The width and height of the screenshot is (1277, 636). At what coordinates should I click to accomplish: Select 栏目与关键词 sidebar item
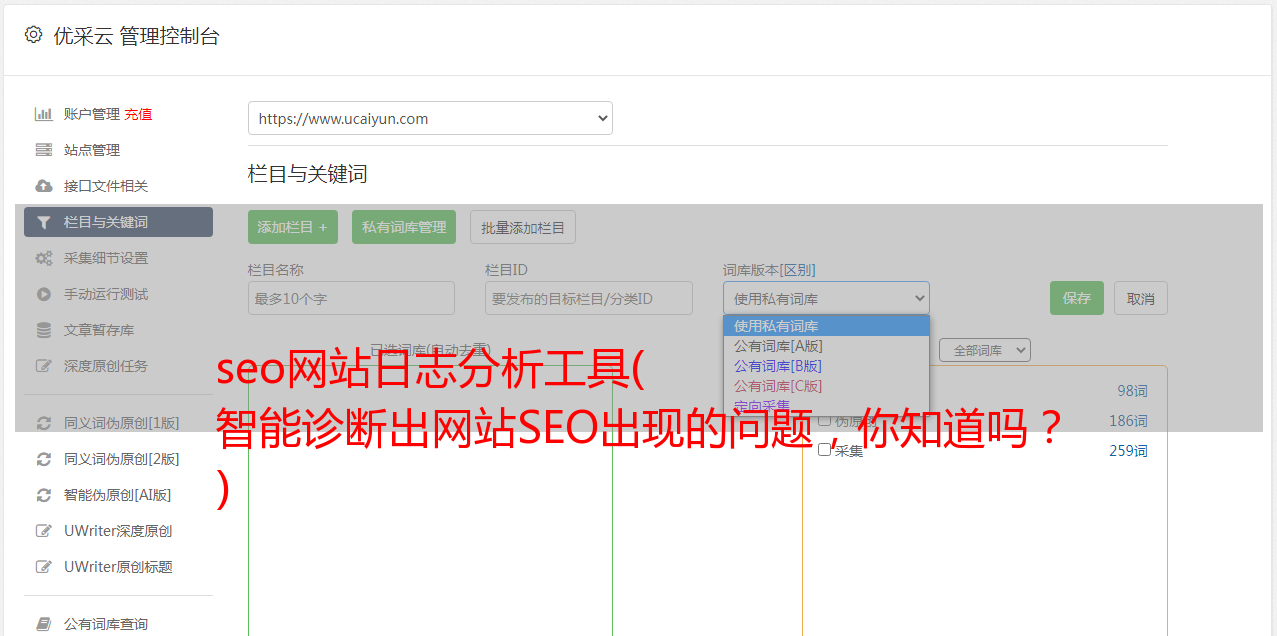point(118,222)
